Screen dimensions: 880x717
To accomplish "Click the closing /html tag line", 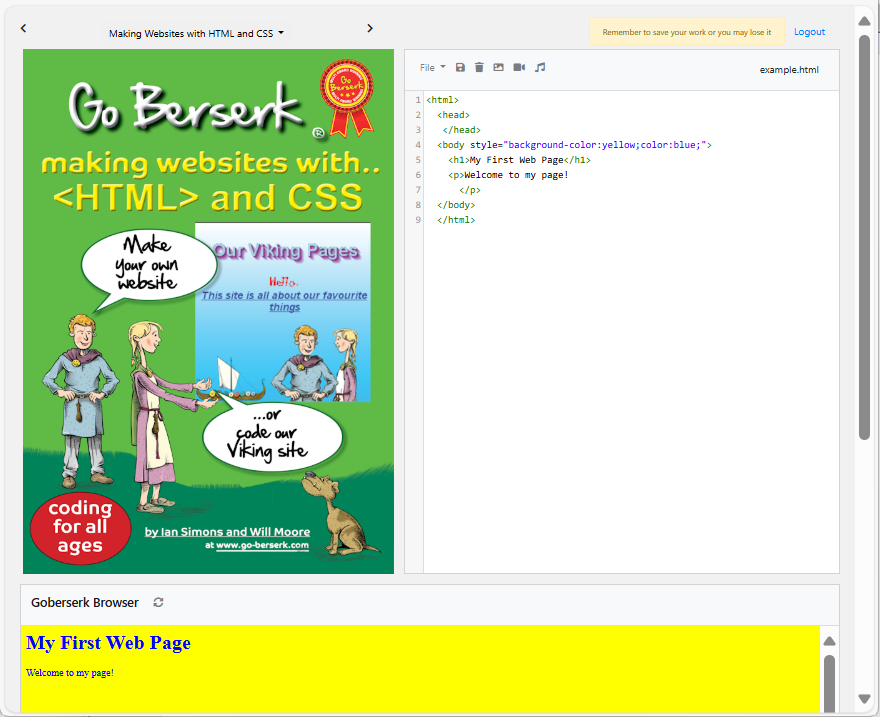I will coord(456,220).
